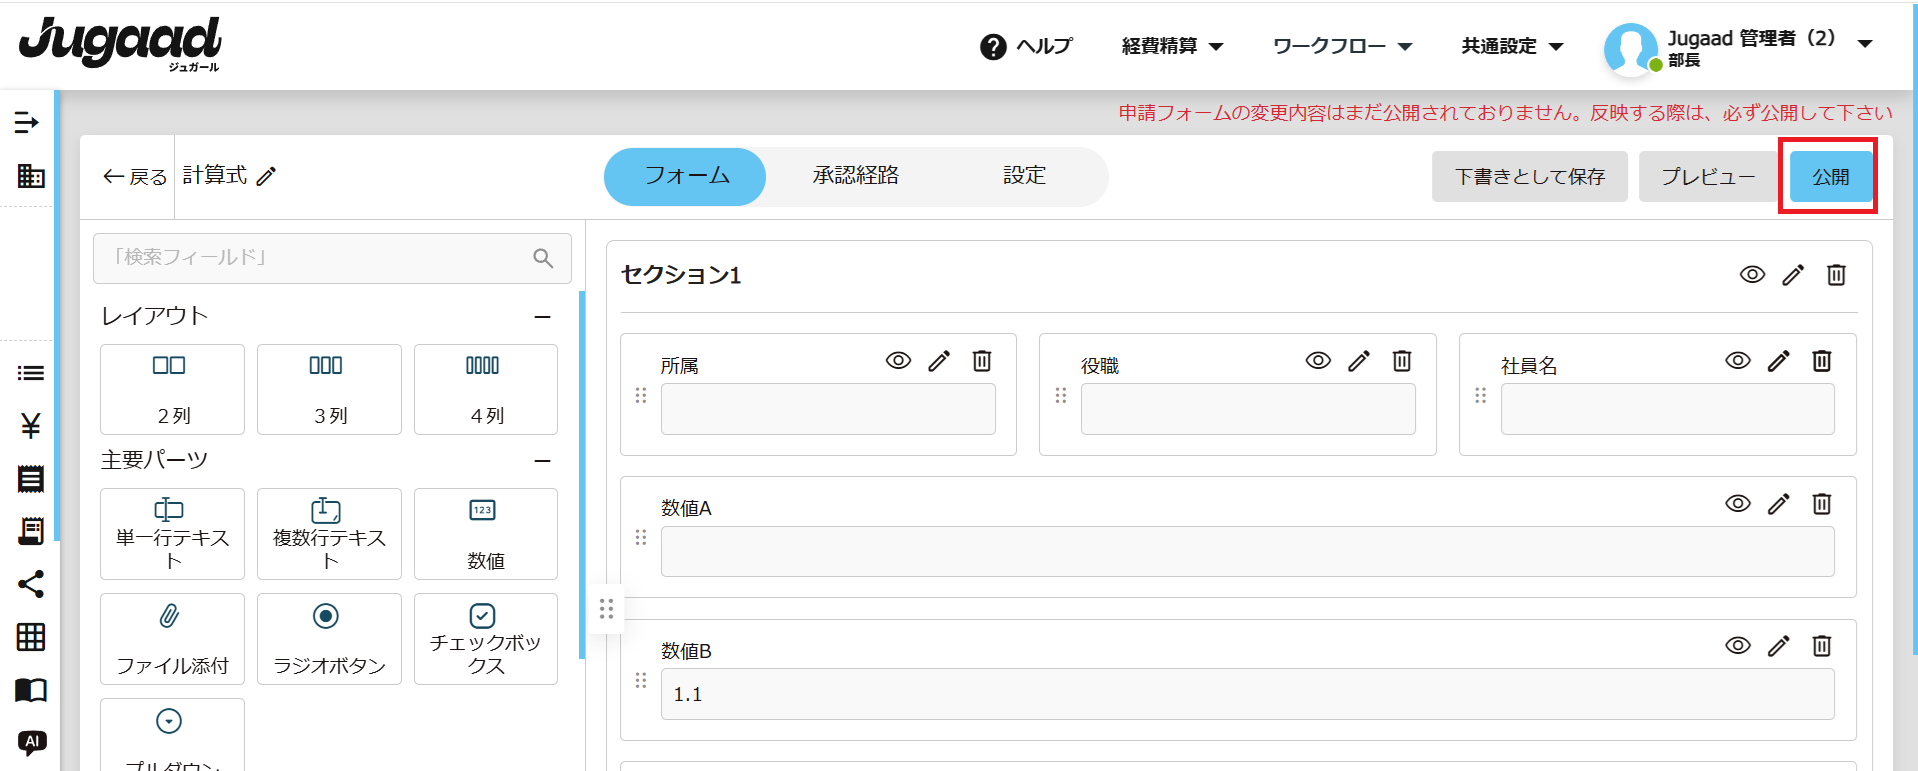1918x771 pixels.
Task: Toggle セクション1 visibility eye icon
Action: pyautogui.click(x=1752, y=275)
